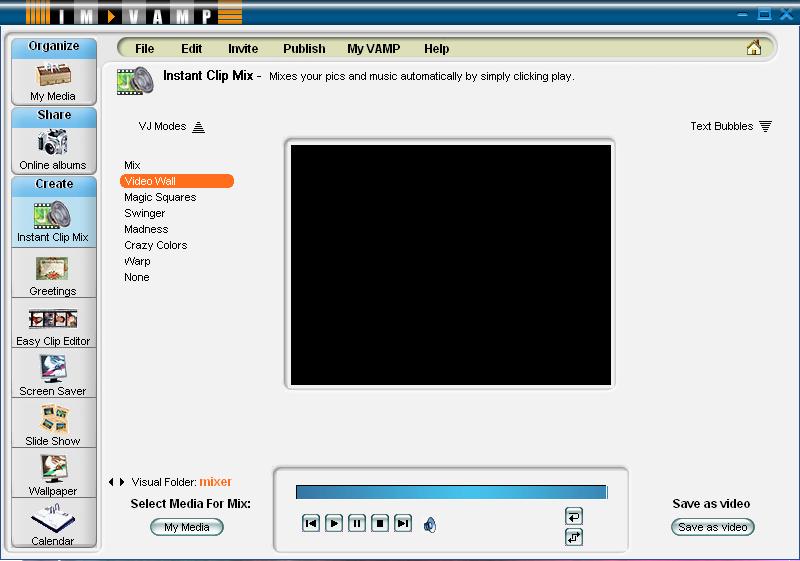The height and width of the screenshot is (561, 800).
Task: Open the My VAMP menu
Action: (373, 48)
